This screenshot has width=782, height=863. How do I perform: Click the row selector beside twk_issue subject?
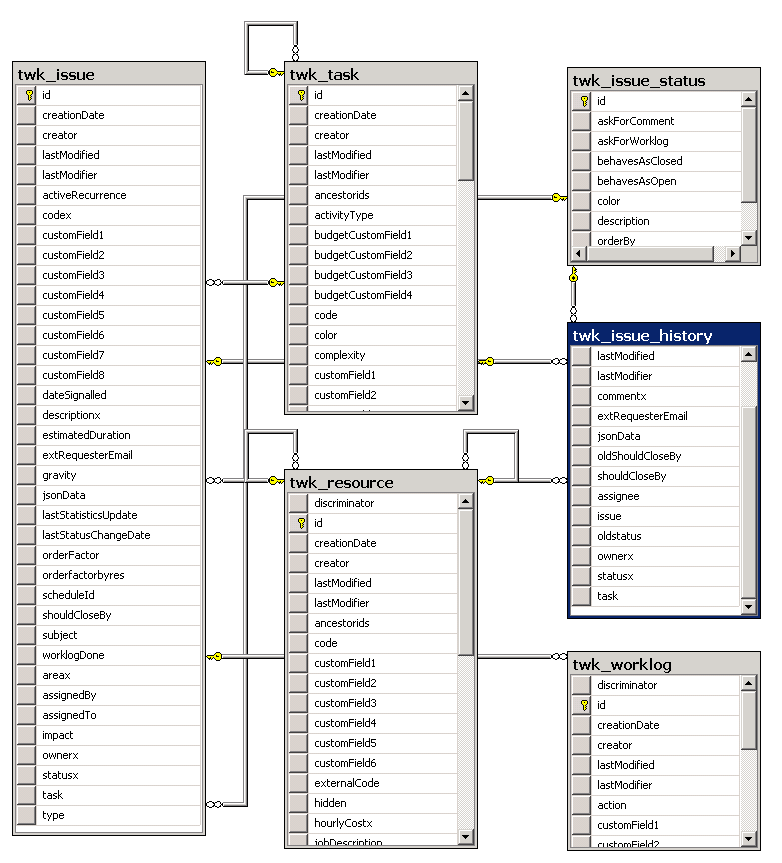[28, 635]
